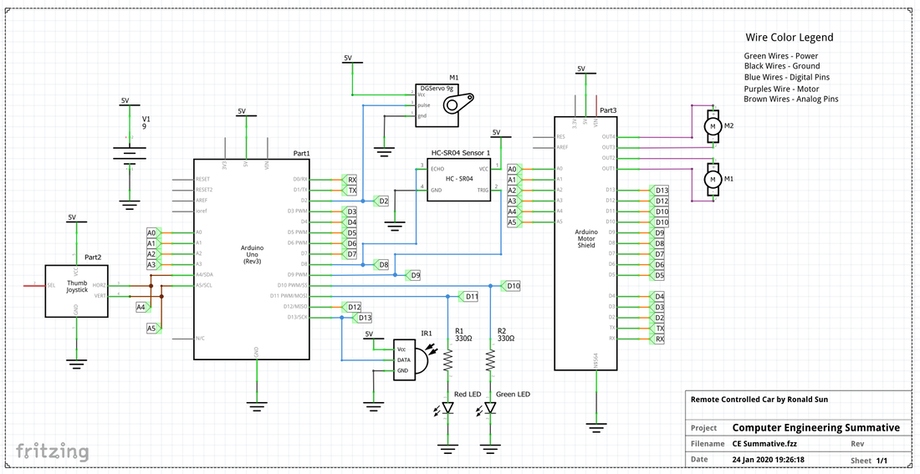The image size is (920, 474).
Task: Click the Wire Color Legend heading
Action: click(789, 38)
